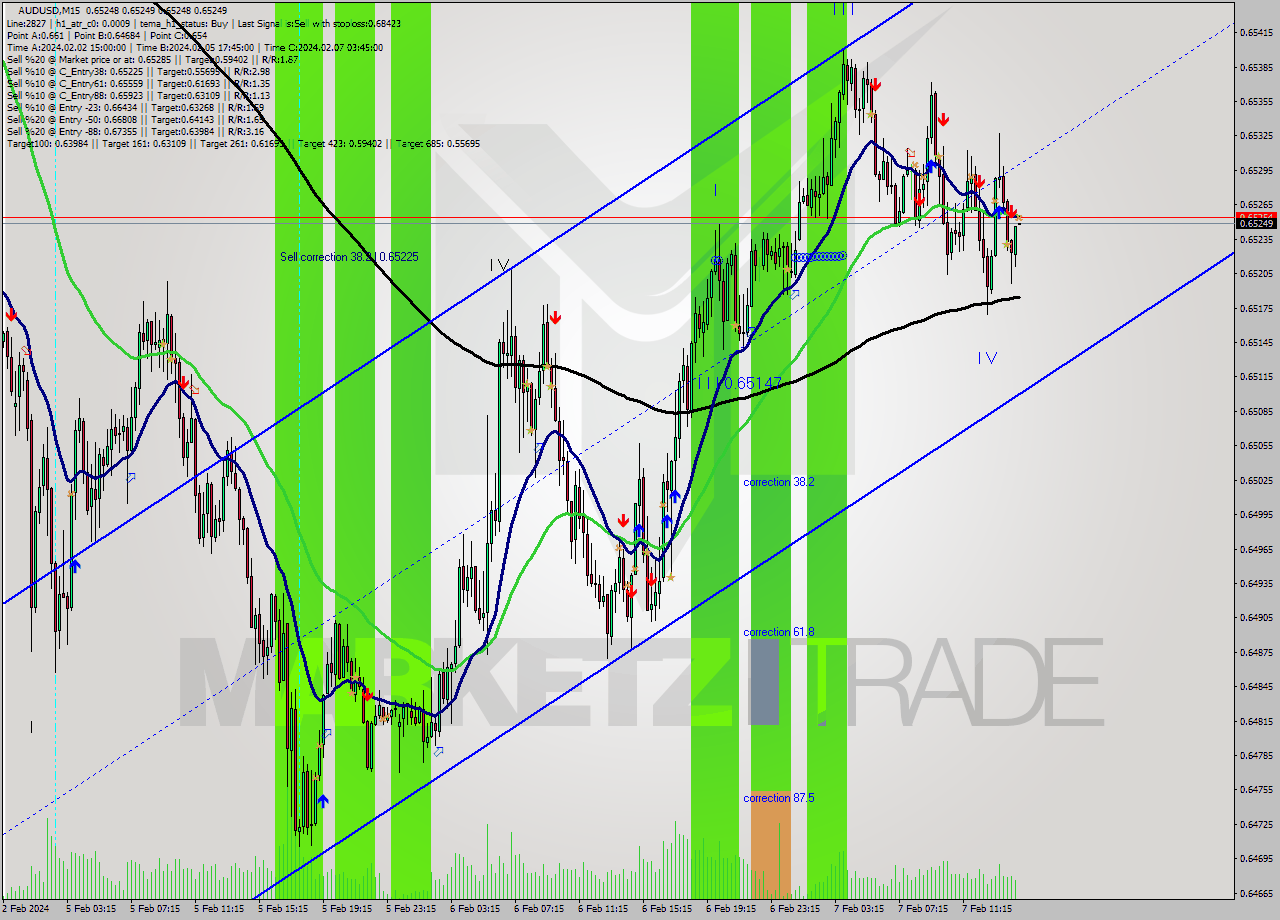Select the 'Sell %20 @ Entry -50' line

point(135,119)
